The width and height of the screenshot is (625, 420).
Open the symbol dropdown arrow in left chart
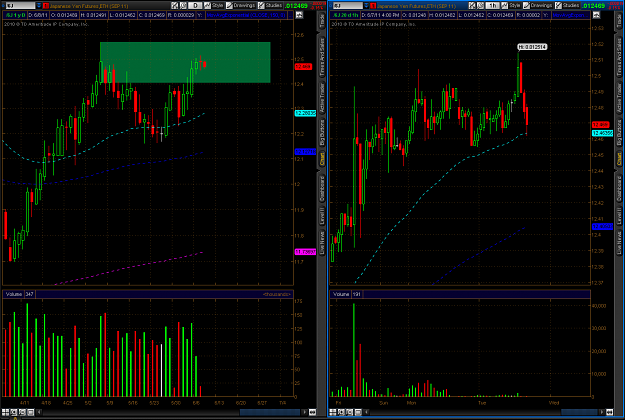(x=39, y=6)
